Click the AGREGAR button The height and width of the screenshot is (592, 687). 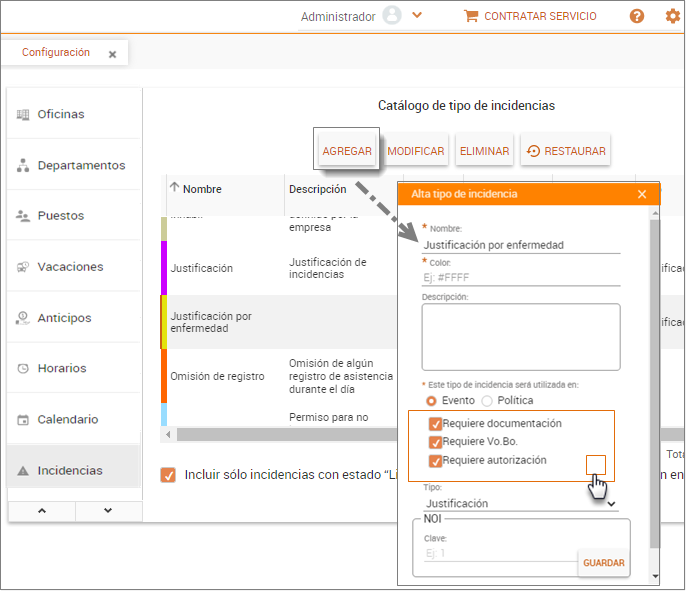point(347,152)
